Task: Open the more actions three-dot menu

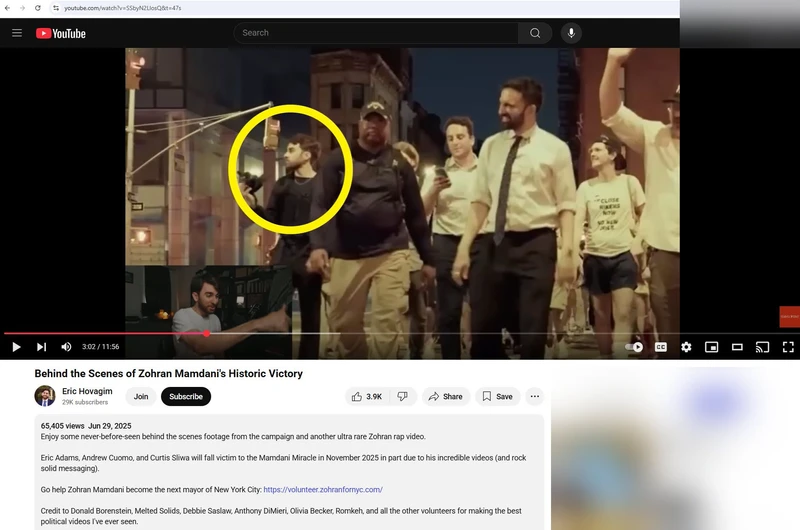Action: 534,396
